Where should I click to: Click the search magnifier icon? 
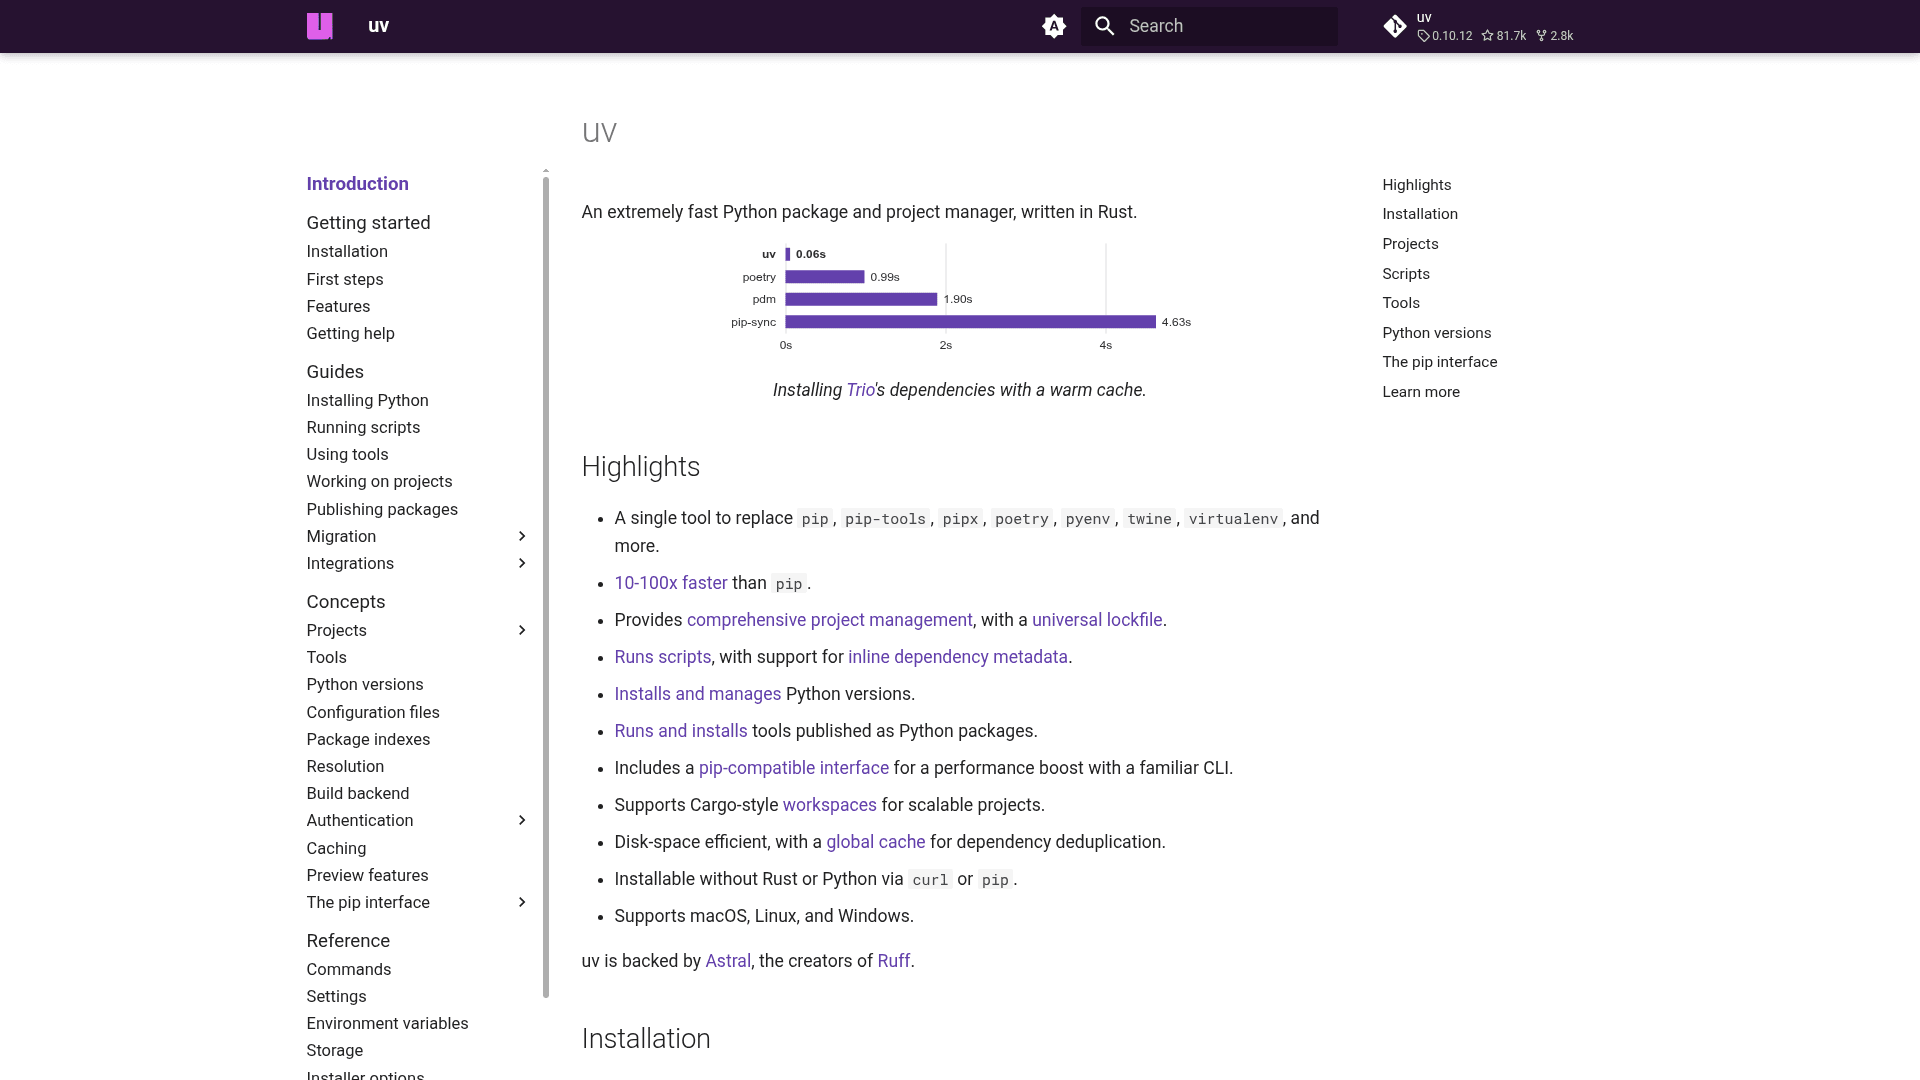point(1104,26)
